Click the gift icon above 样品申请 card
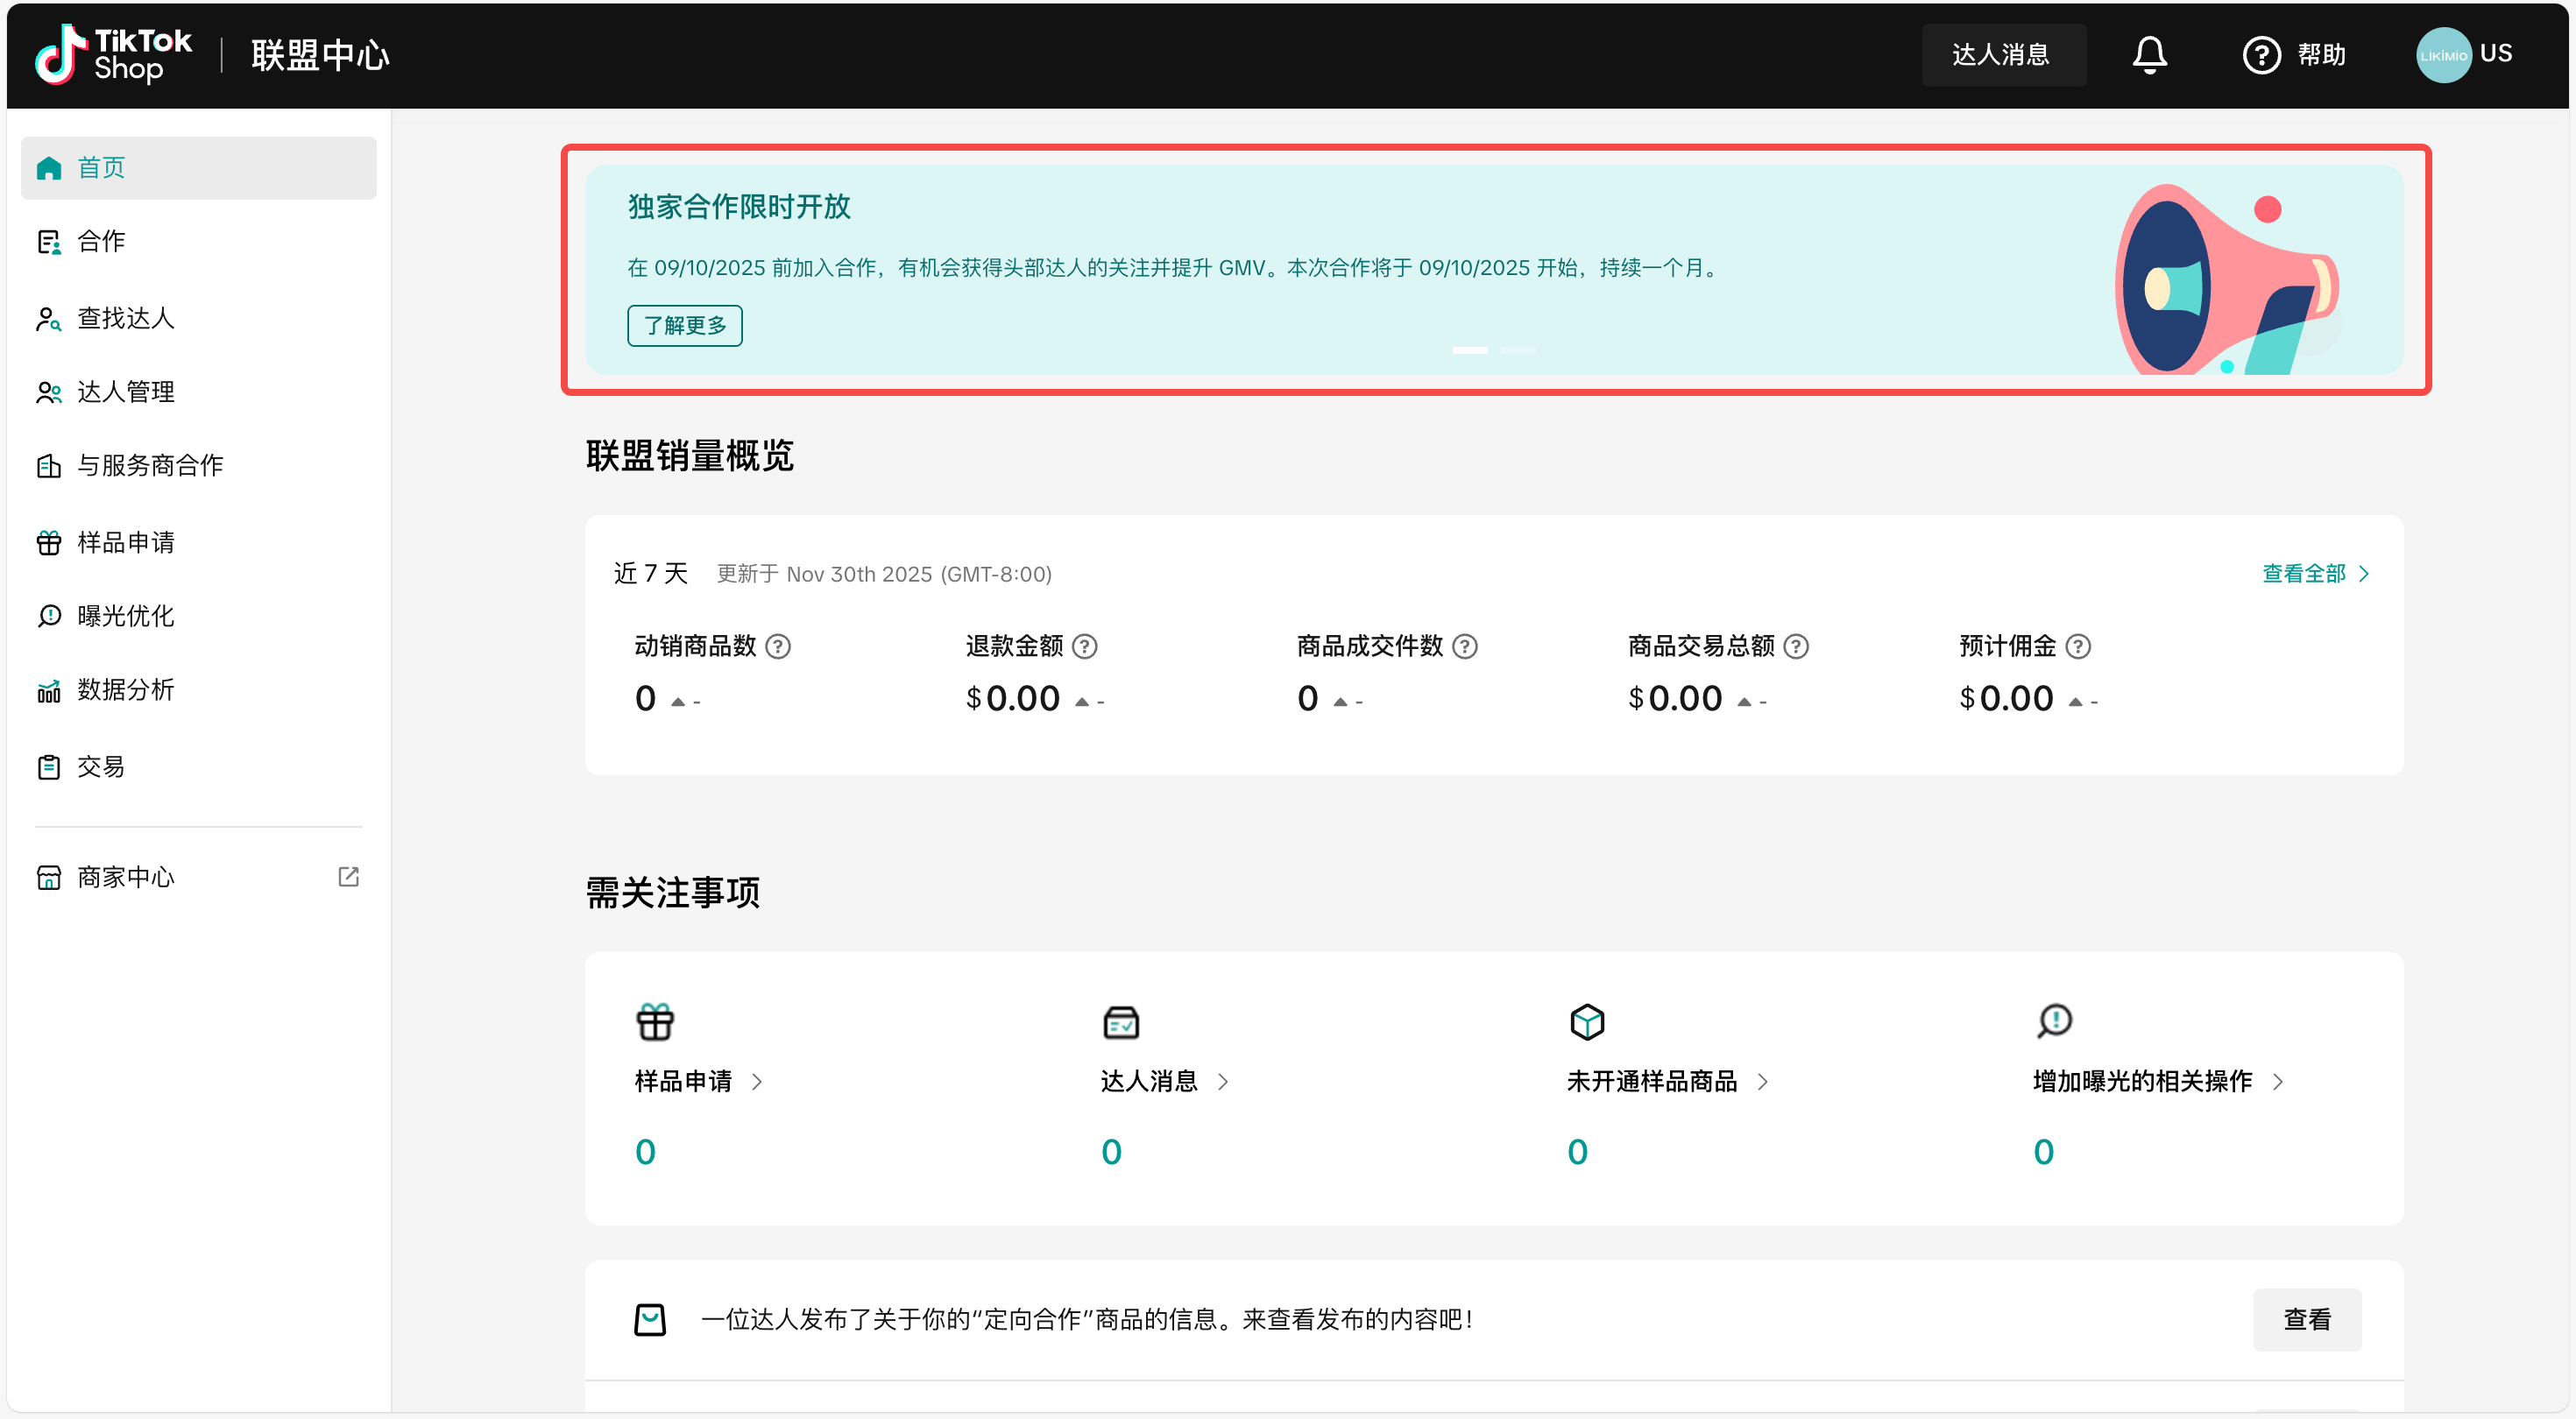2576x1419 pixels. coord(655,1022)
